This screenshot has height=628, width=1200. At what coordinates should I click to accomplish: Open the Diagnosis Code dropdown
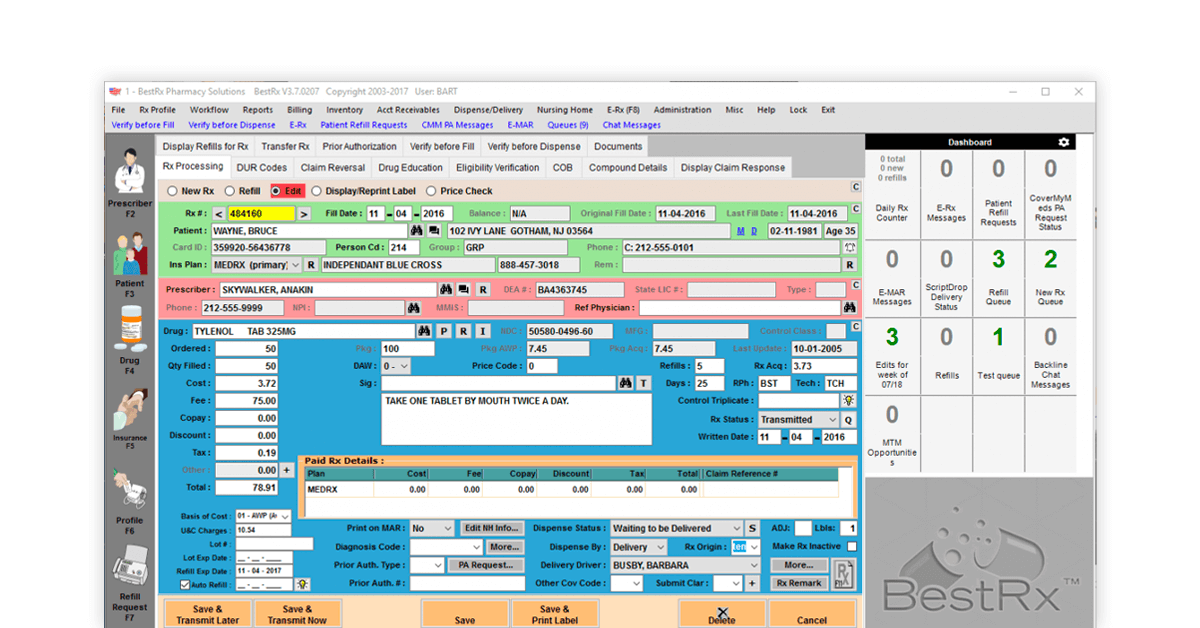click(x=476, y=547)
